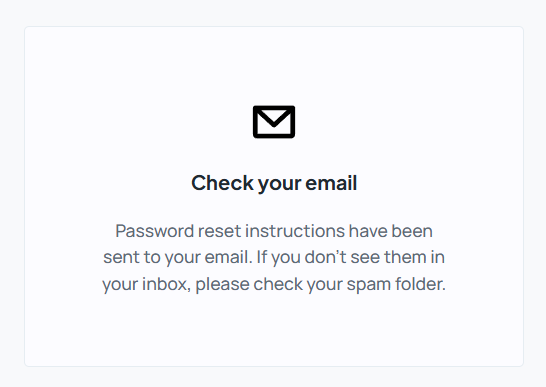Click the word "email" in the bold heading
Image resolution: width=546 pixels, height=387 pixels.
tap(331, 183)
